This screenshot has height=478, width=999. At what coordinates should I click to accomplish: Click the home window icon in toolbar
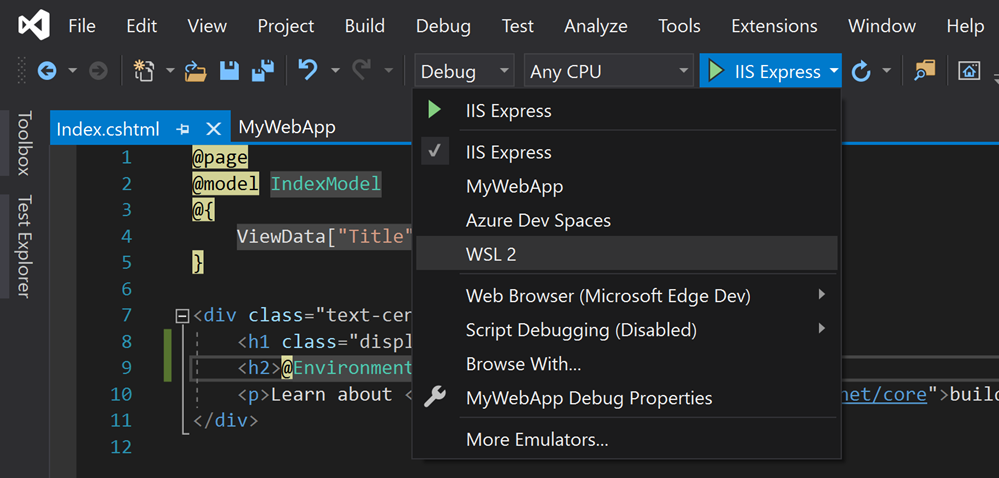(969, 71)
